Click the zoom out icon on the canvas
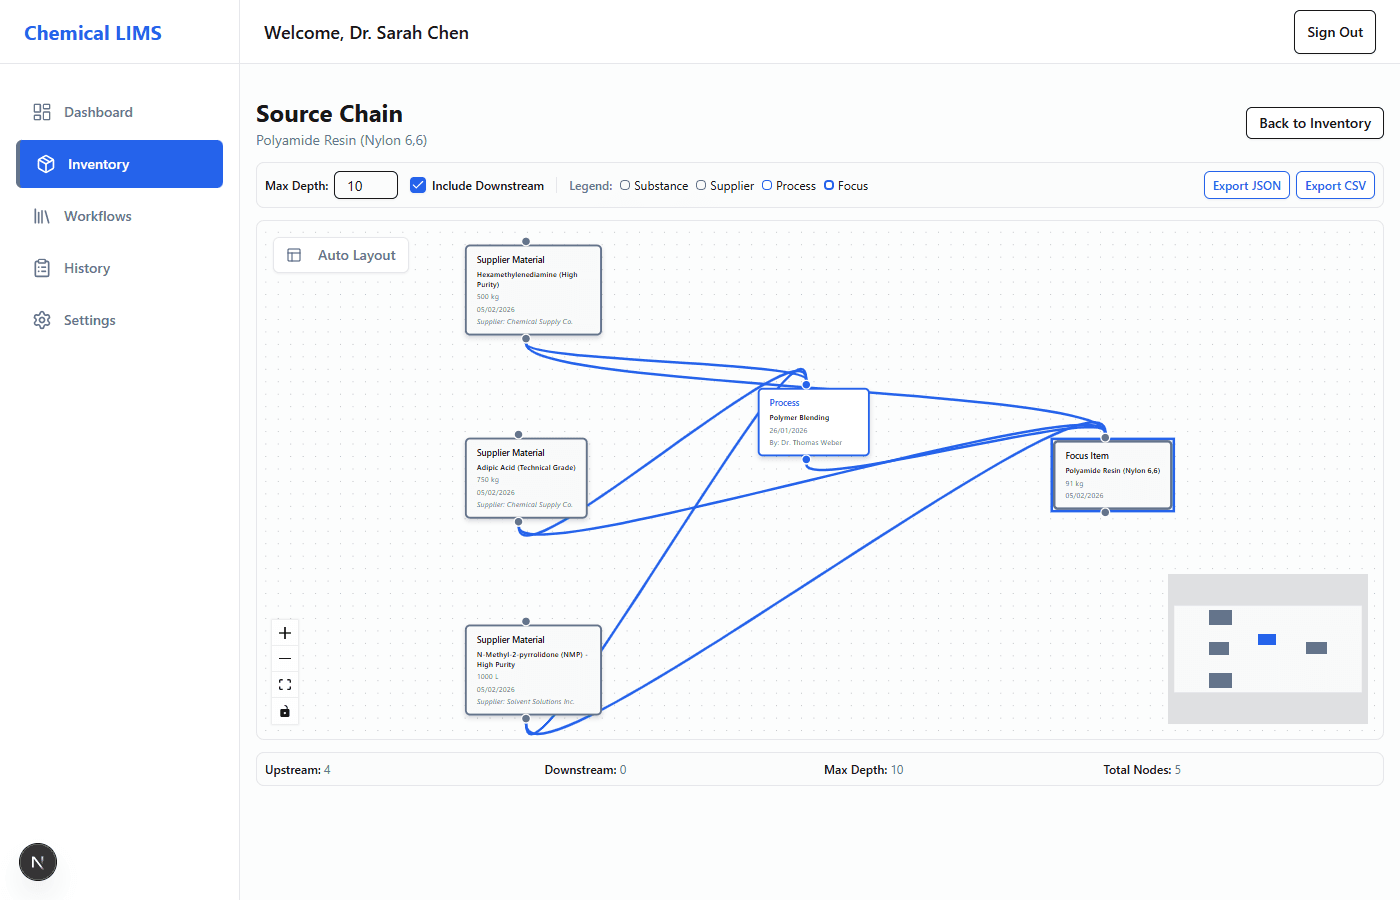The width and height of the screenshot is (1400, 900). point(285,658)
